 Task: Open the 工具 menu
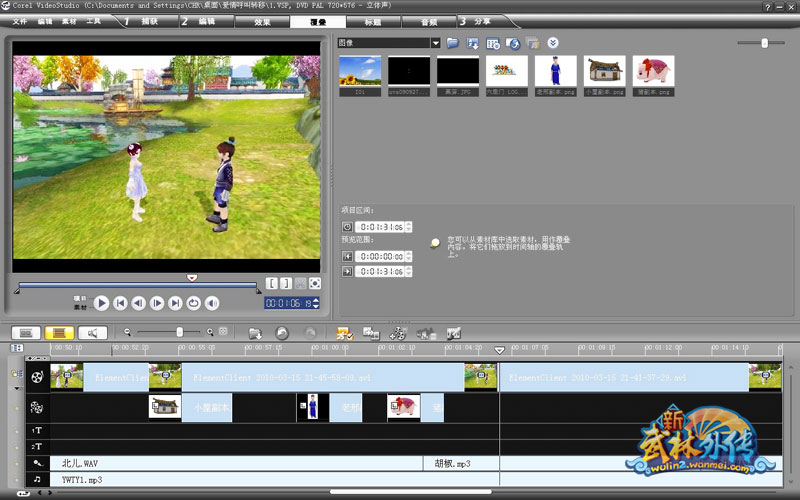click(93, 21)
